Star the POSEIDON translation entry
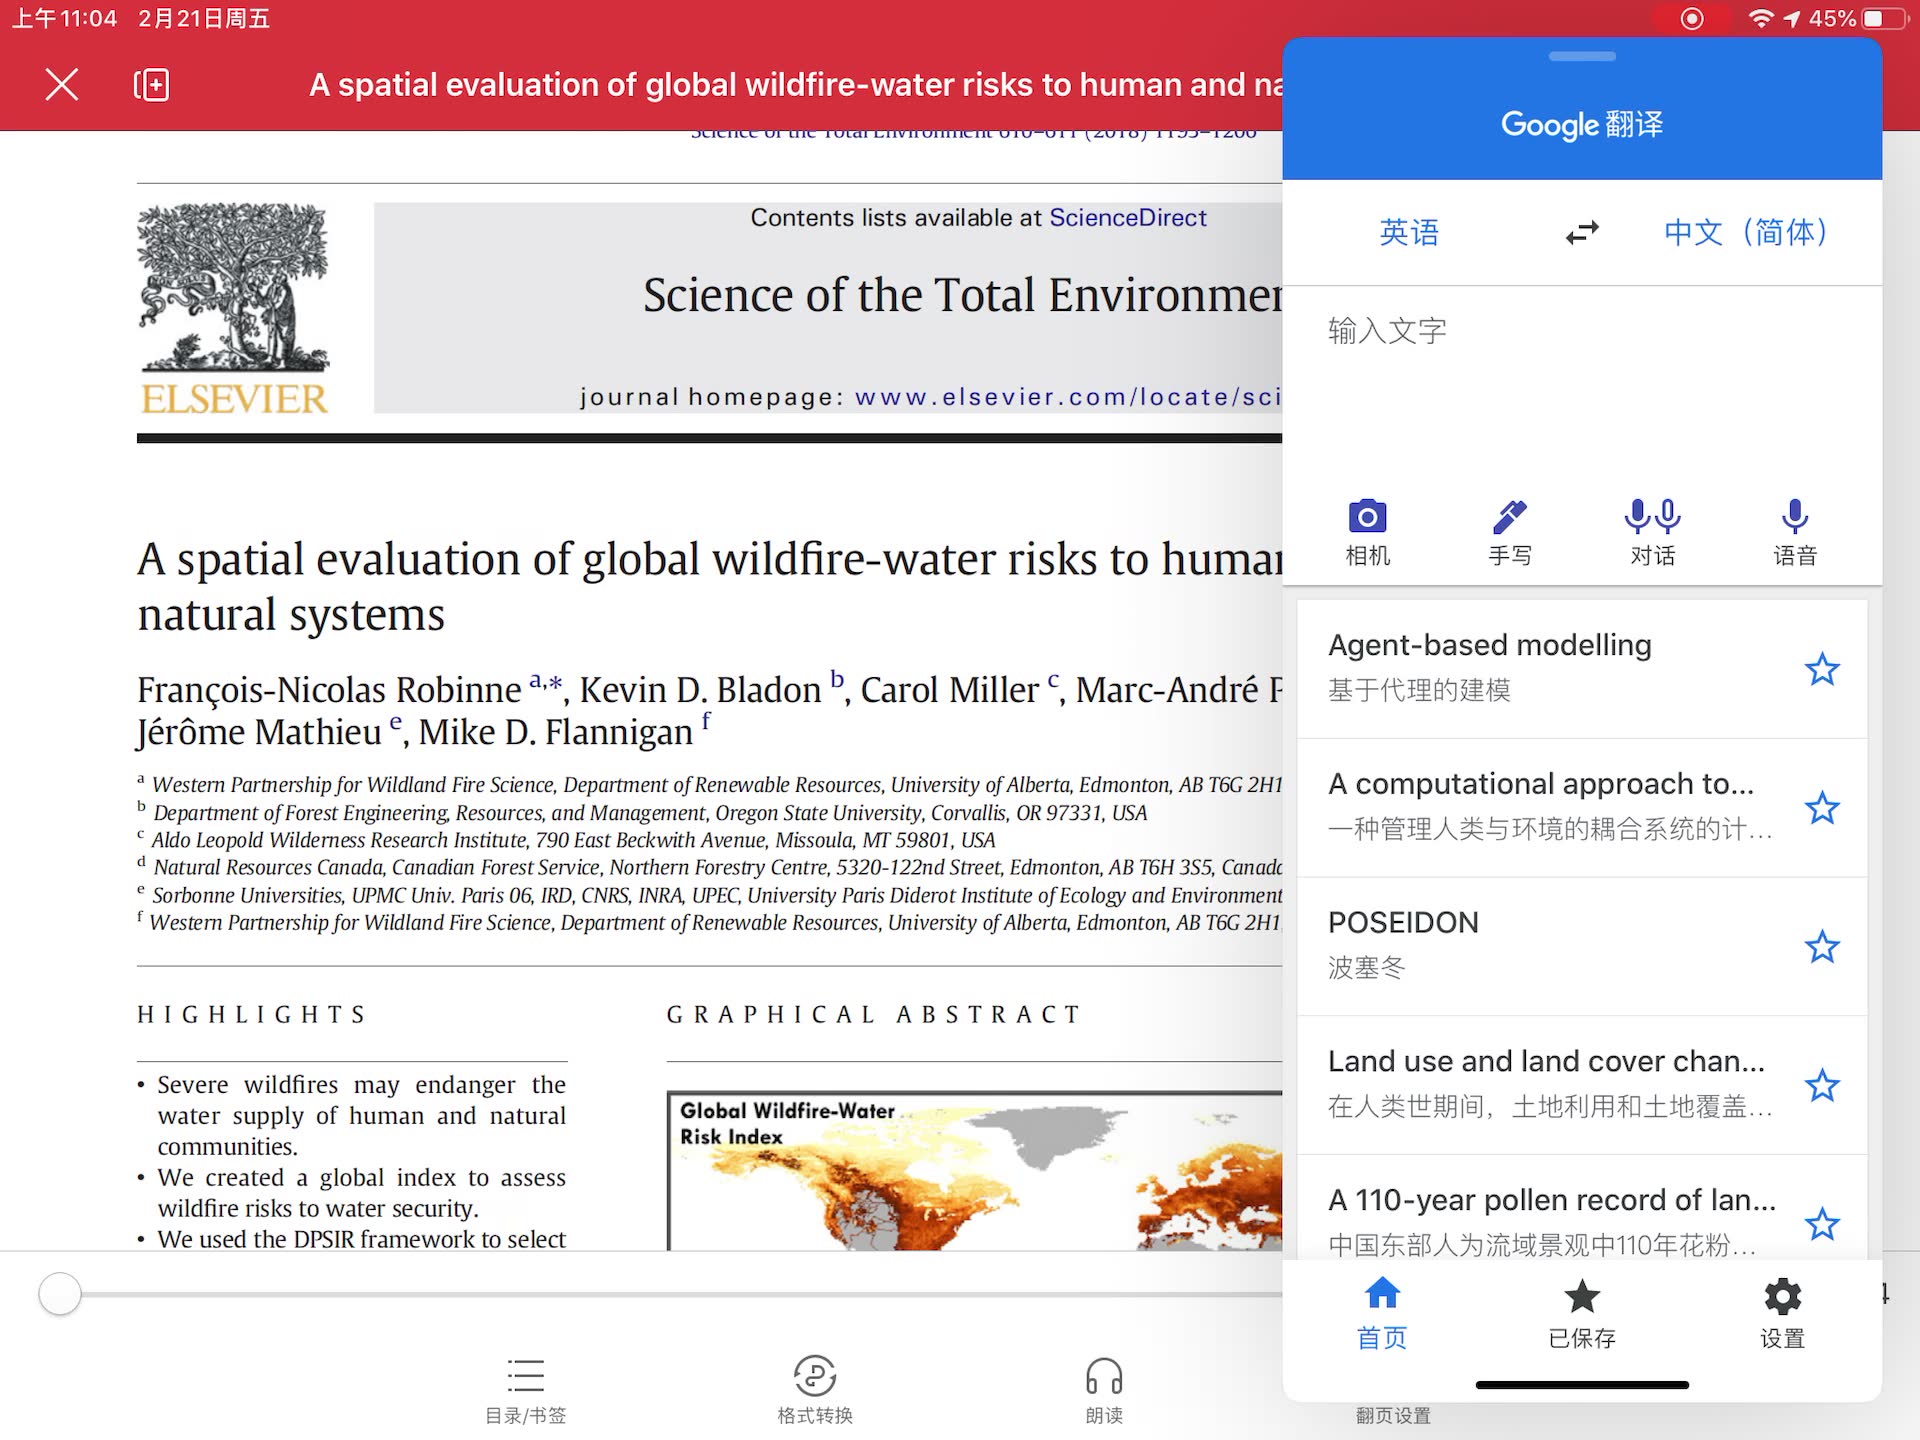 click(1822, 946)
